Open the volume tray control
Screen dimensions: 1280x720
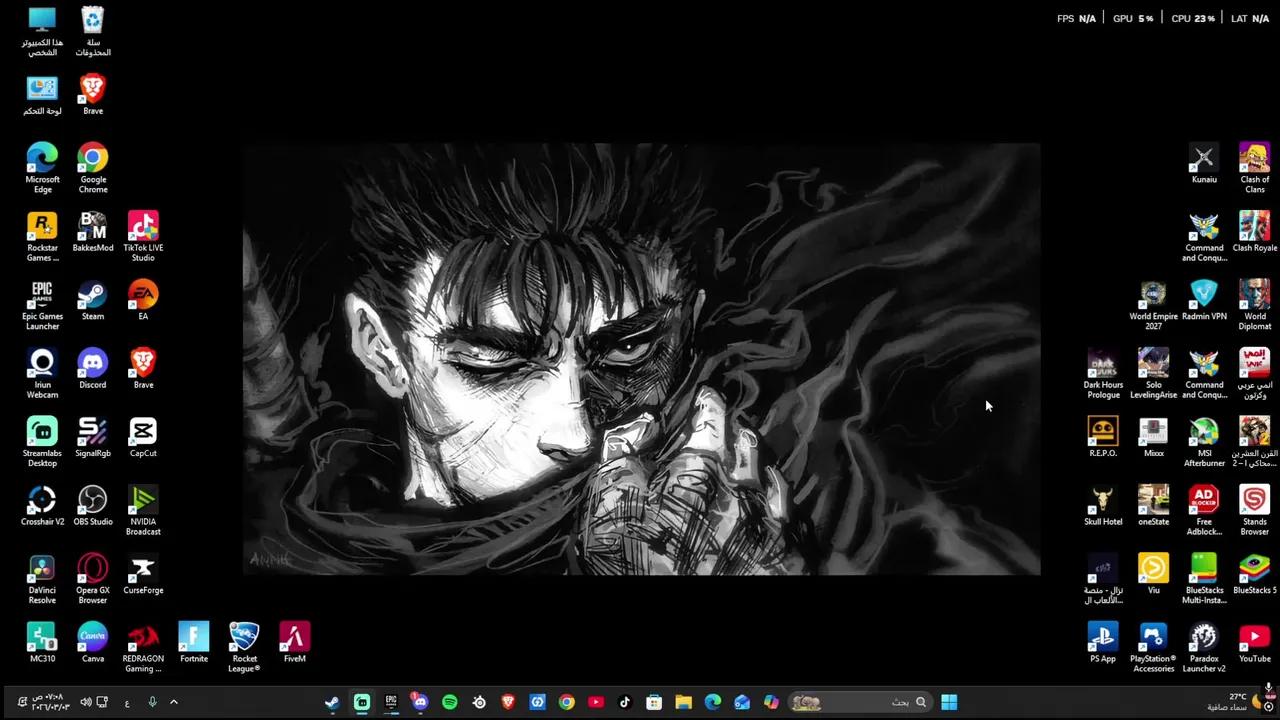[x=85, y=702]
